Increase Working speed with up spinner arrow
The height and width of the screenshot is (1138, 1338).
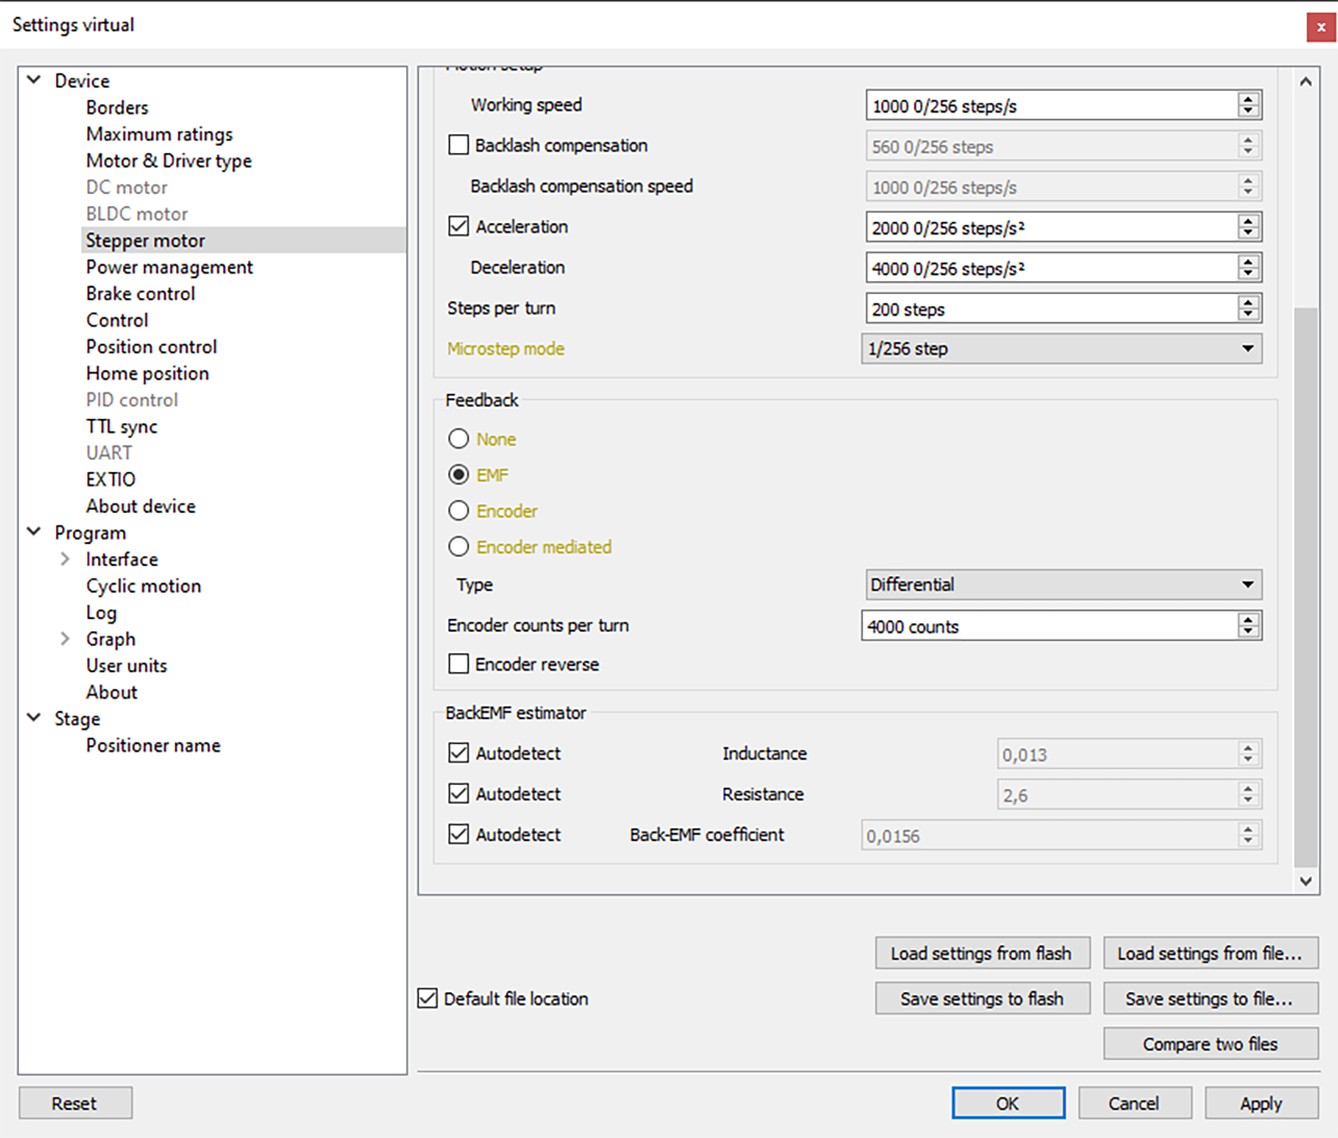click(x=1247, y=99)
